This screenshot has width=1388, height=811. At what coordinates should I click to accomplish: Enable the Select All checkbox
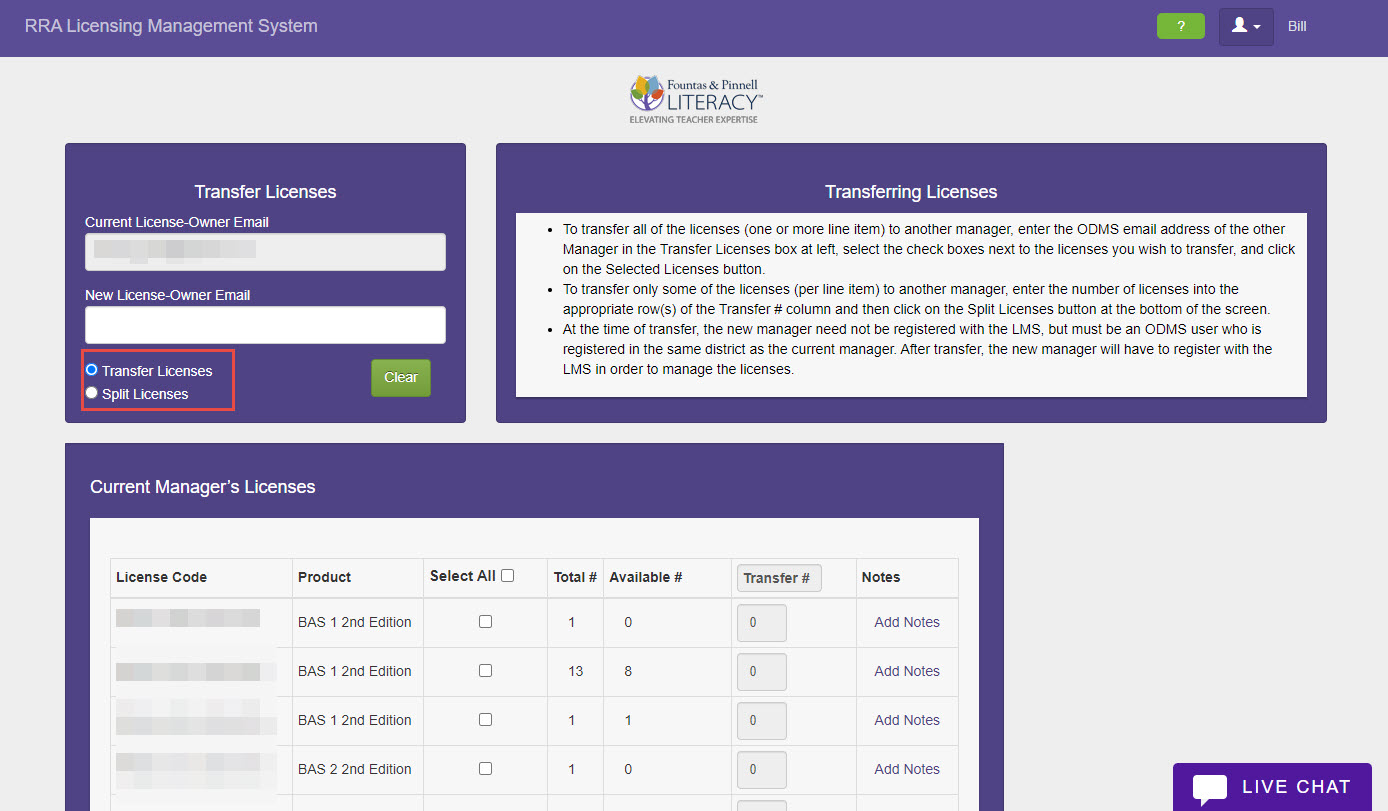point(508,575)
